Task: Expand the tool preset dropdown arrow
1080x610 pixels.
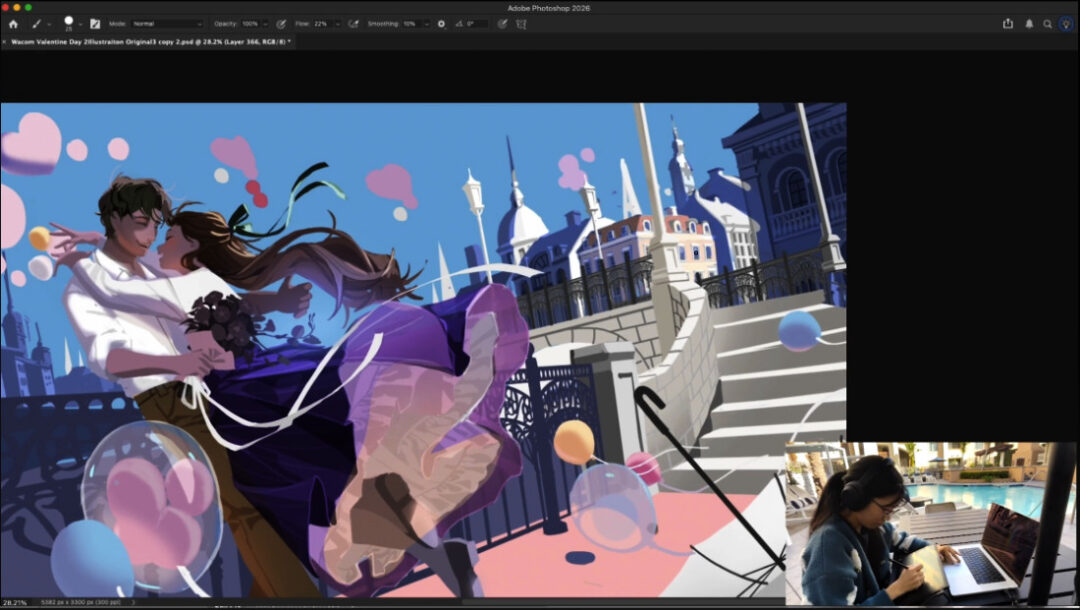Action: click(49, 24)
